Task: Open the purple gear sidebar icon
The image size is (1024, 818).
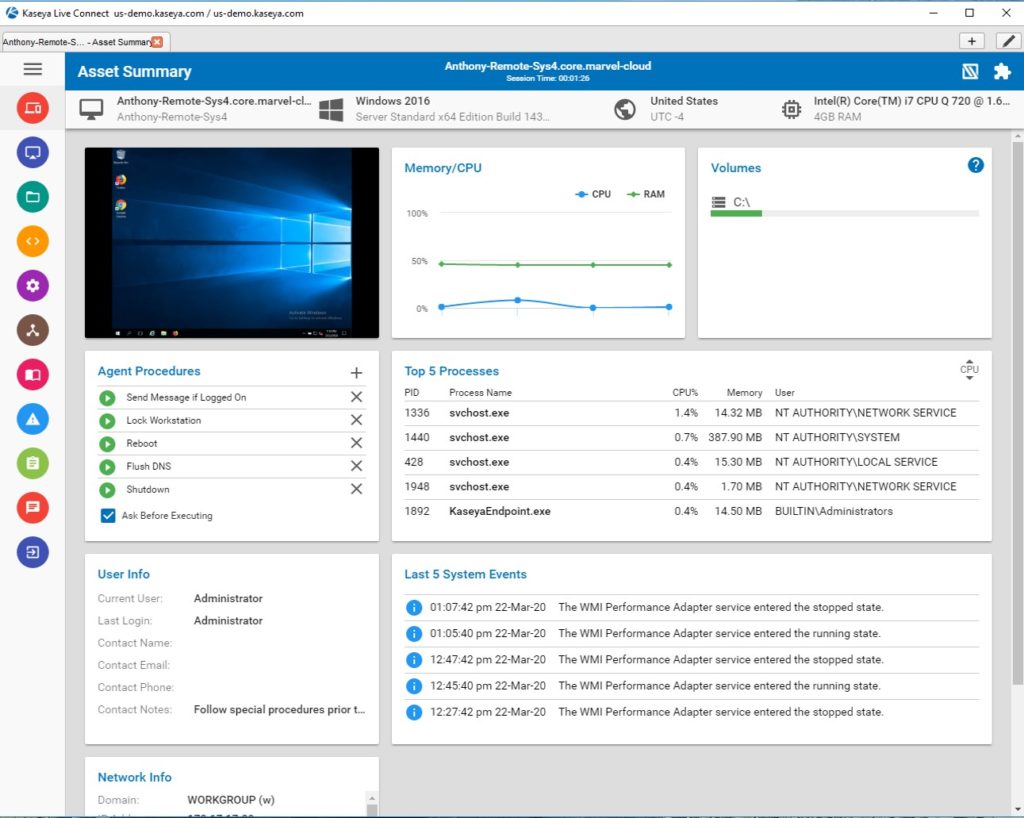Action: 33,286
